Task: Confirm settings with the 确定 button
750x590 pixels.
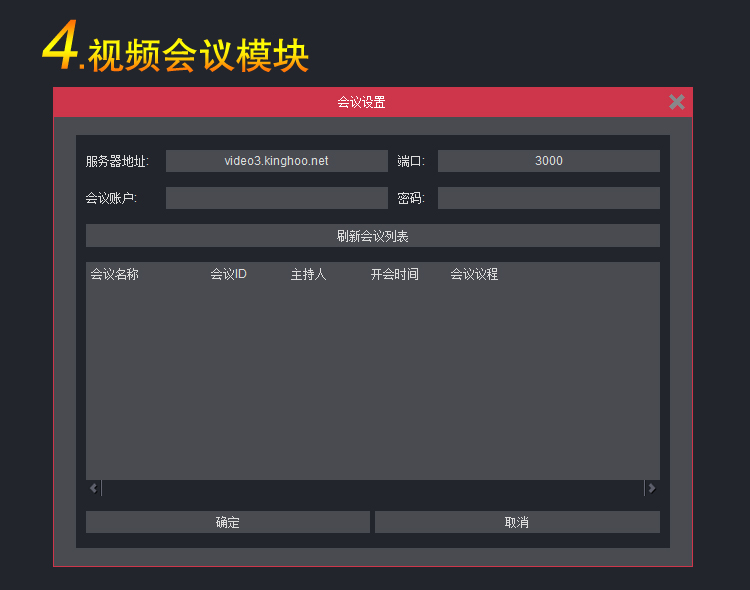Action: pos(227,522)
